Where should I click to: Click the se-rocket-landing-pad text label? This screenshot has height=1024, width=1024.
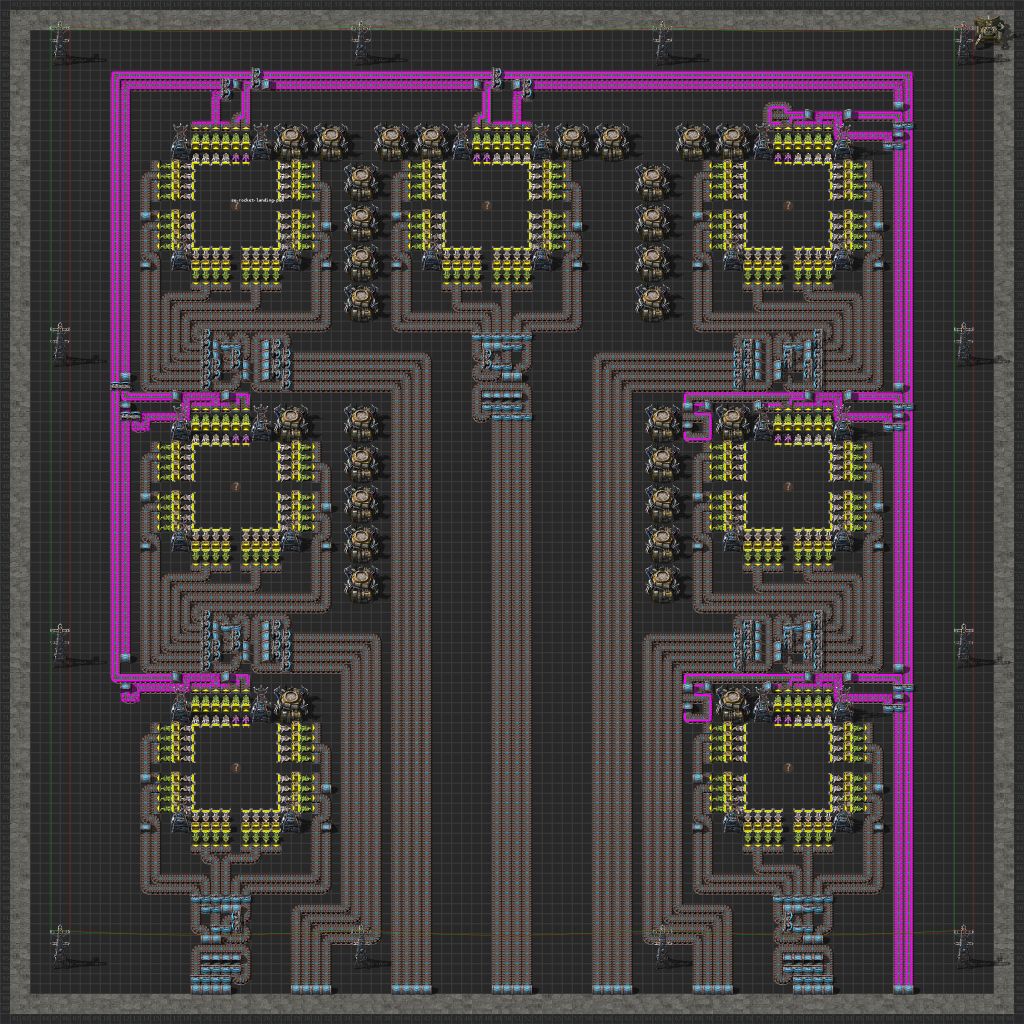256,199
